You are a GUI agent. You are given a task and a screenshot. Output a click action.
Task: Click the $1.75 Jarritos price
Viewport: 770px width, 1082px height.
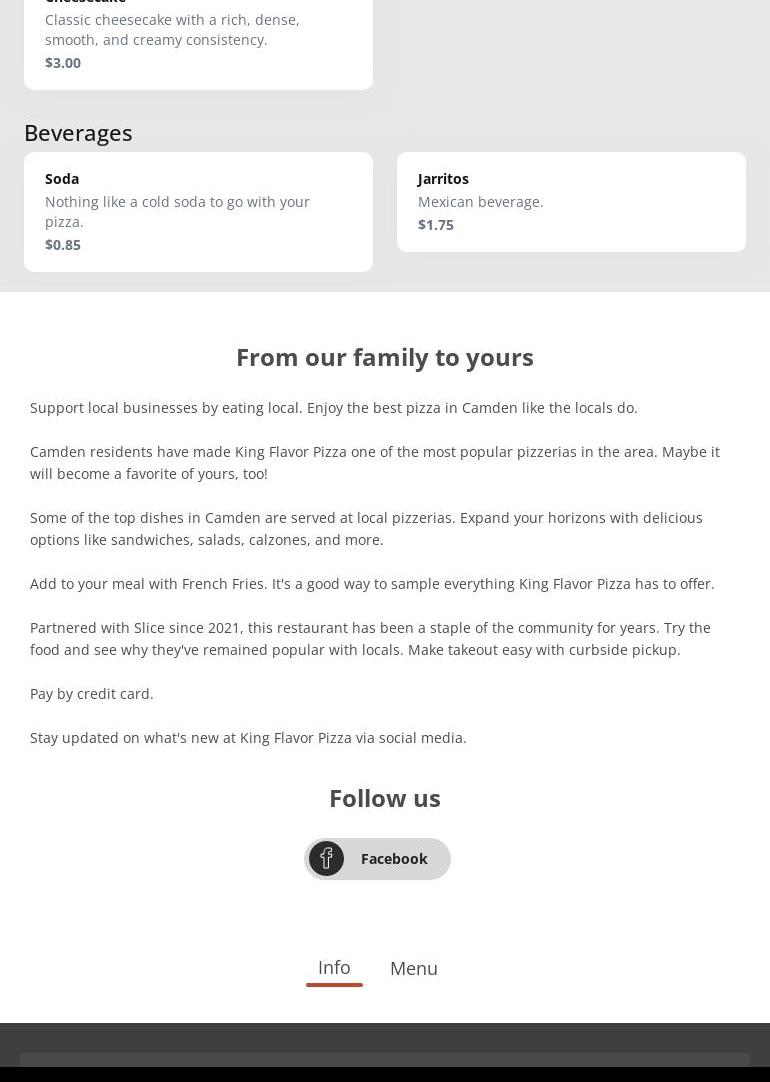point(436,225)
